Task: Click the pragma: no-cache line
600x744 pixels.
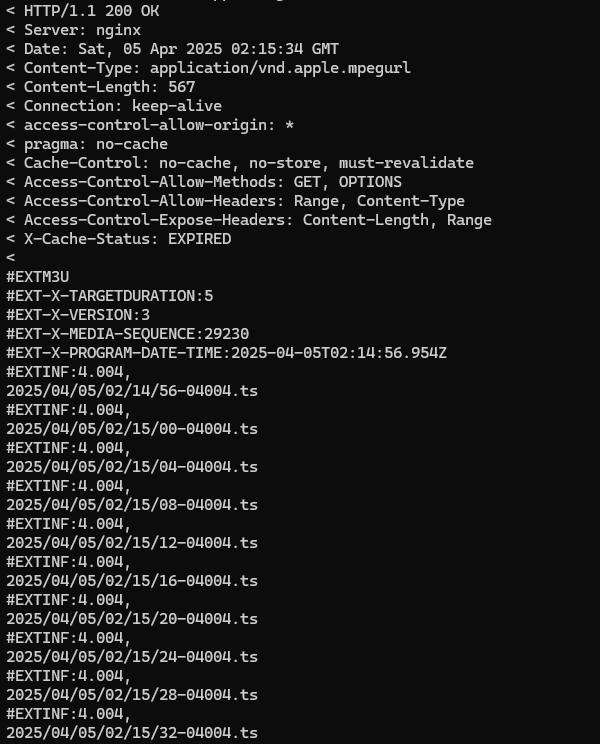Action: [87, 144]
